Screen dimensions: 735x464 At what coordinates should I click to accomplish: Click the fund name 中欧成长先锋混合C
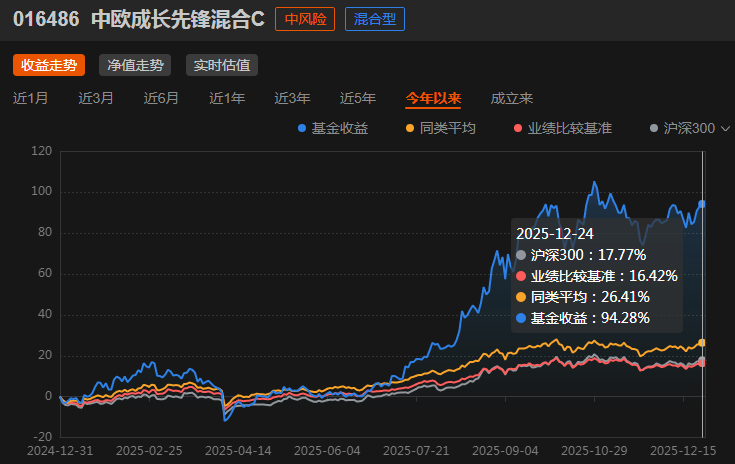click(178, 19)
